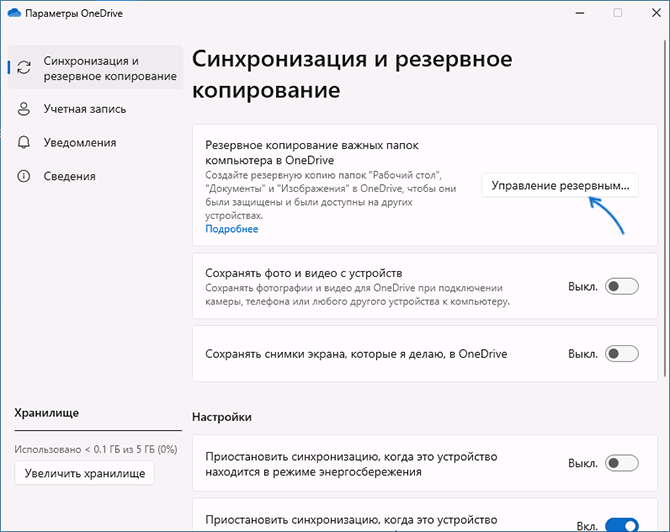Click the Настройки section heading
Image resolution: width=670 pixels, height=532 pixels.
coord(222,417)
